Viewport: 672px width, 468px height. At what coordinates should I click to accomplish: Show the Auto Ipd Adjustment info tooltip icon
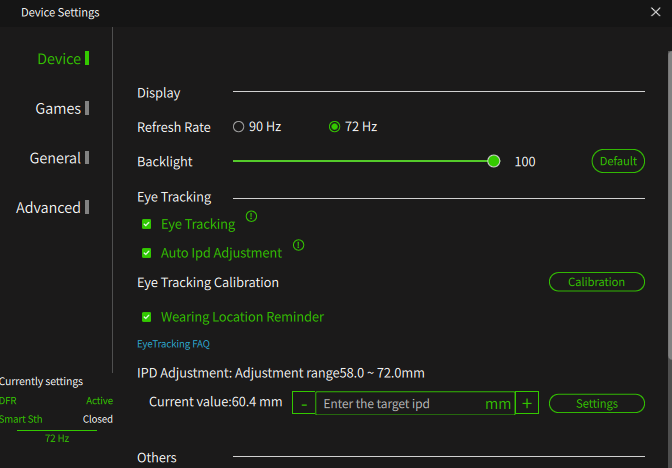pos(298,245)
